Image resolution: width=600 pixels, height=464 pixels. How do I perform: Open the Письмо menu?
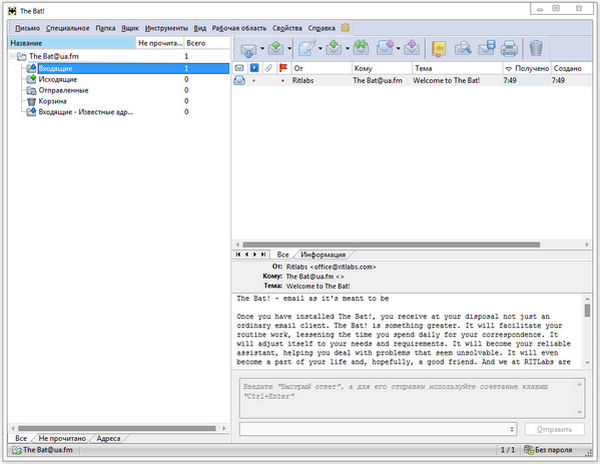point(27,28)
